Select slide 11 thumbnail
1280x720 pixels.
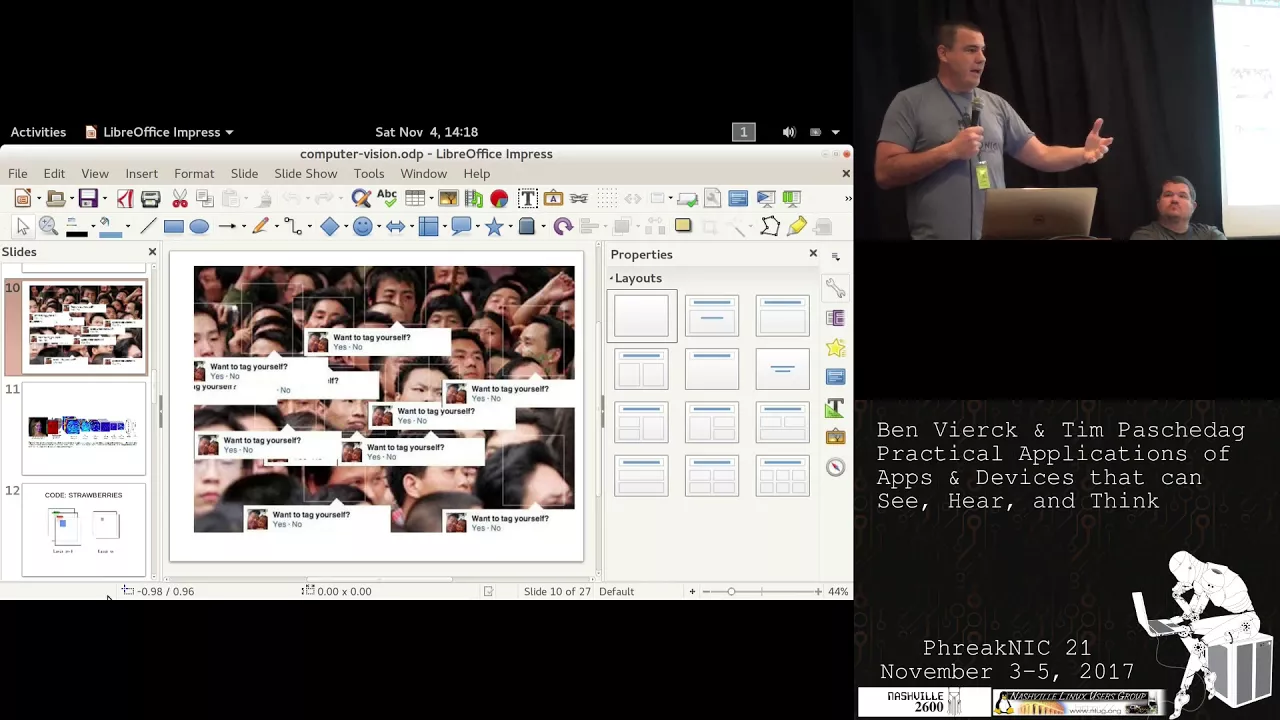[84, 428]
